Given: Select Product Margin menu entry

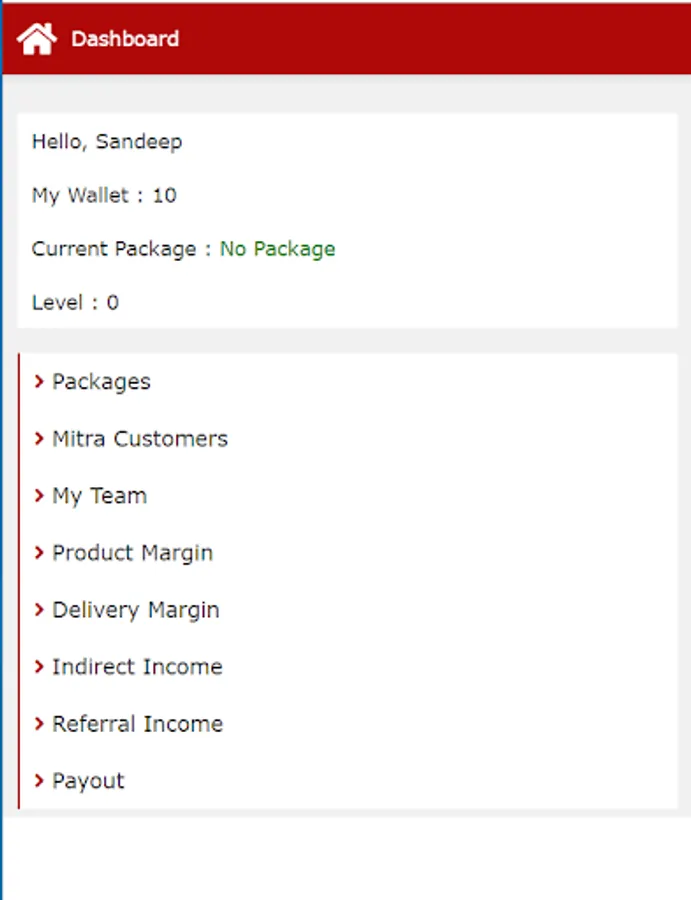Looking at the screenshot, I should point(133,553).
